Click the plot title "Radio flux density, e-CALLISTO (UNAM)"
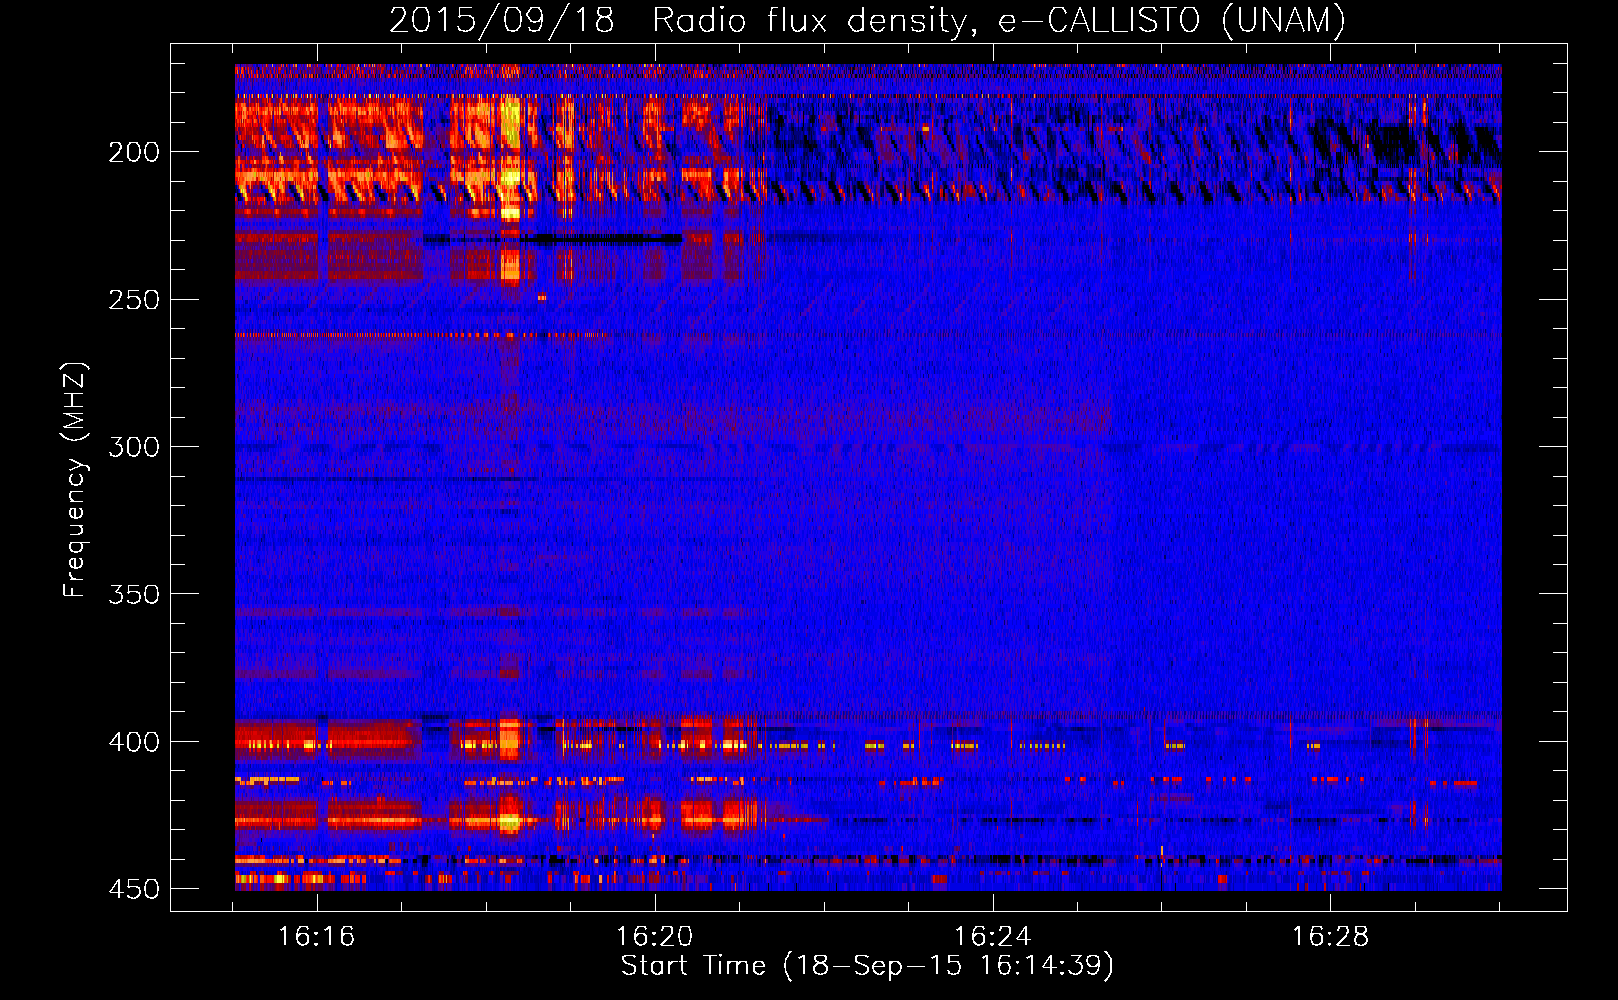The height and width of the screenshot is (1000, 1618). 999,20
